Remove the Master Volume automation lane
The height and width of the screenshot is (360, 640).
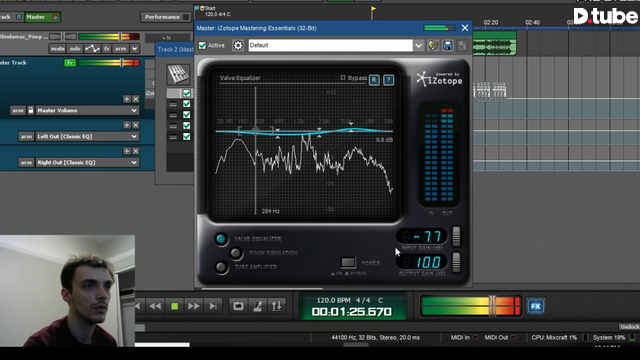coord(136,99)
